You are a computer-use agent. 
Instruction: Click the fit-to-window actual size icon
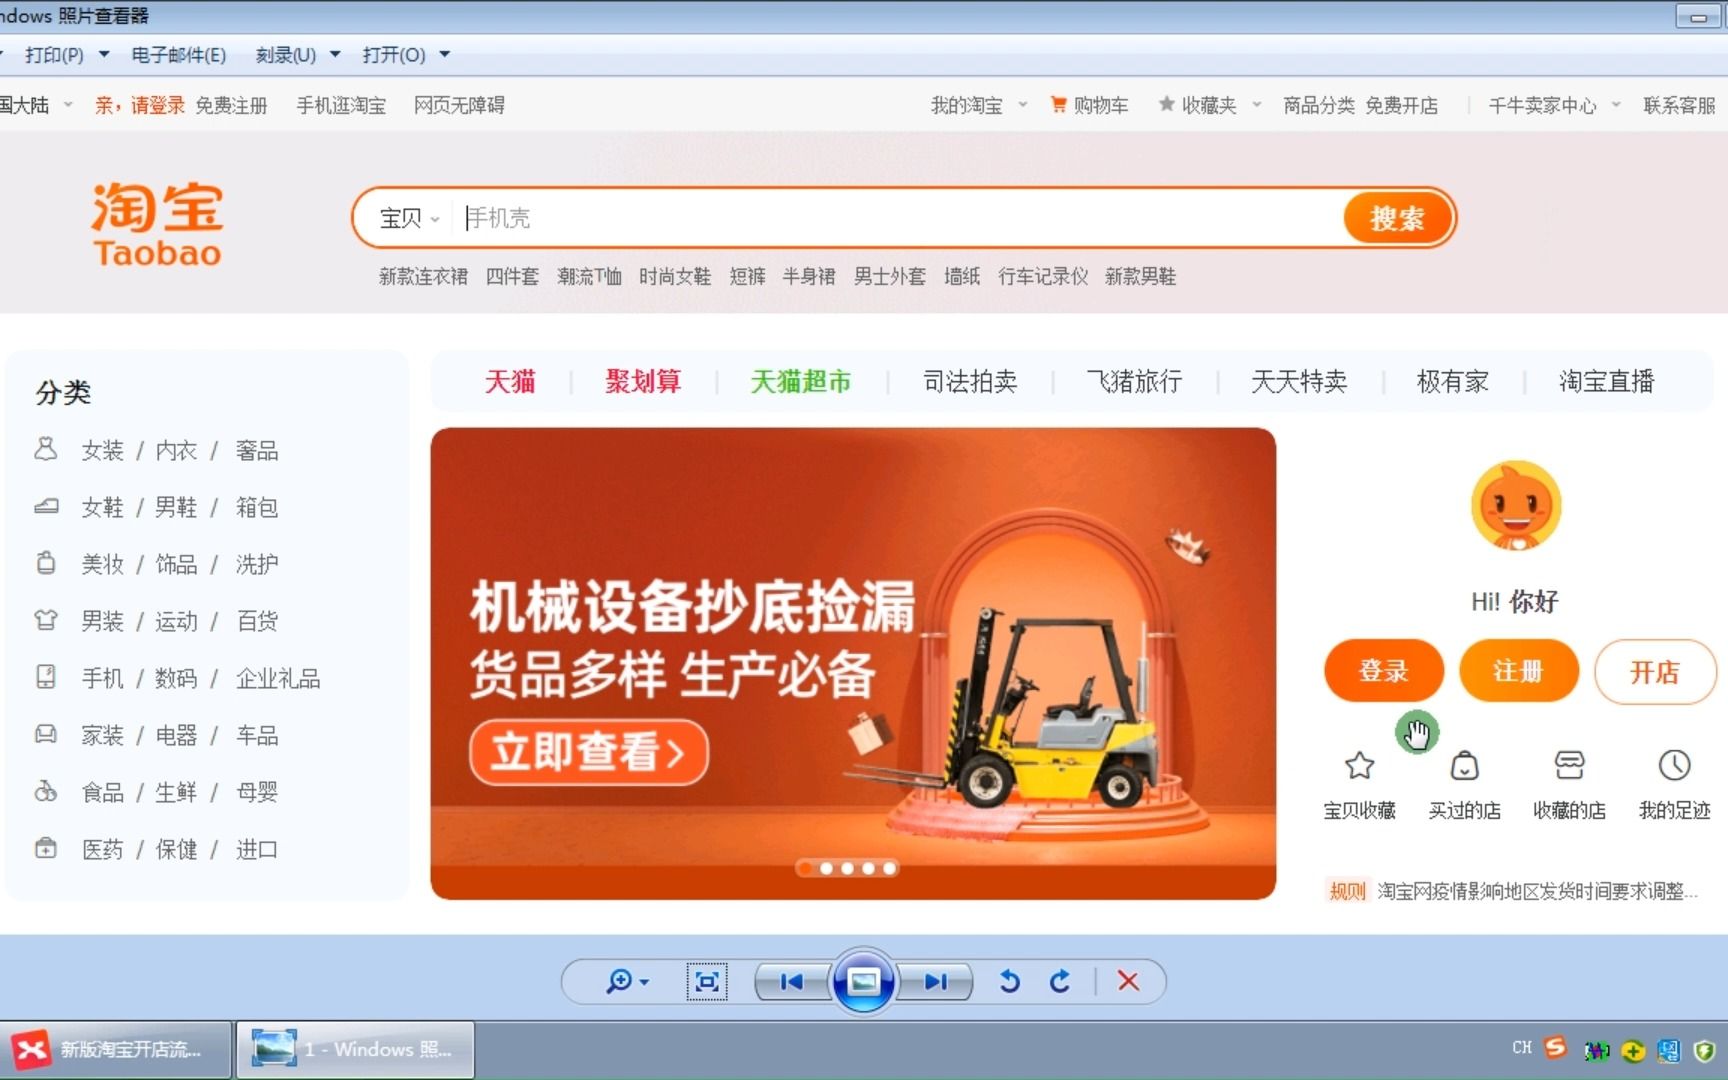707,982
